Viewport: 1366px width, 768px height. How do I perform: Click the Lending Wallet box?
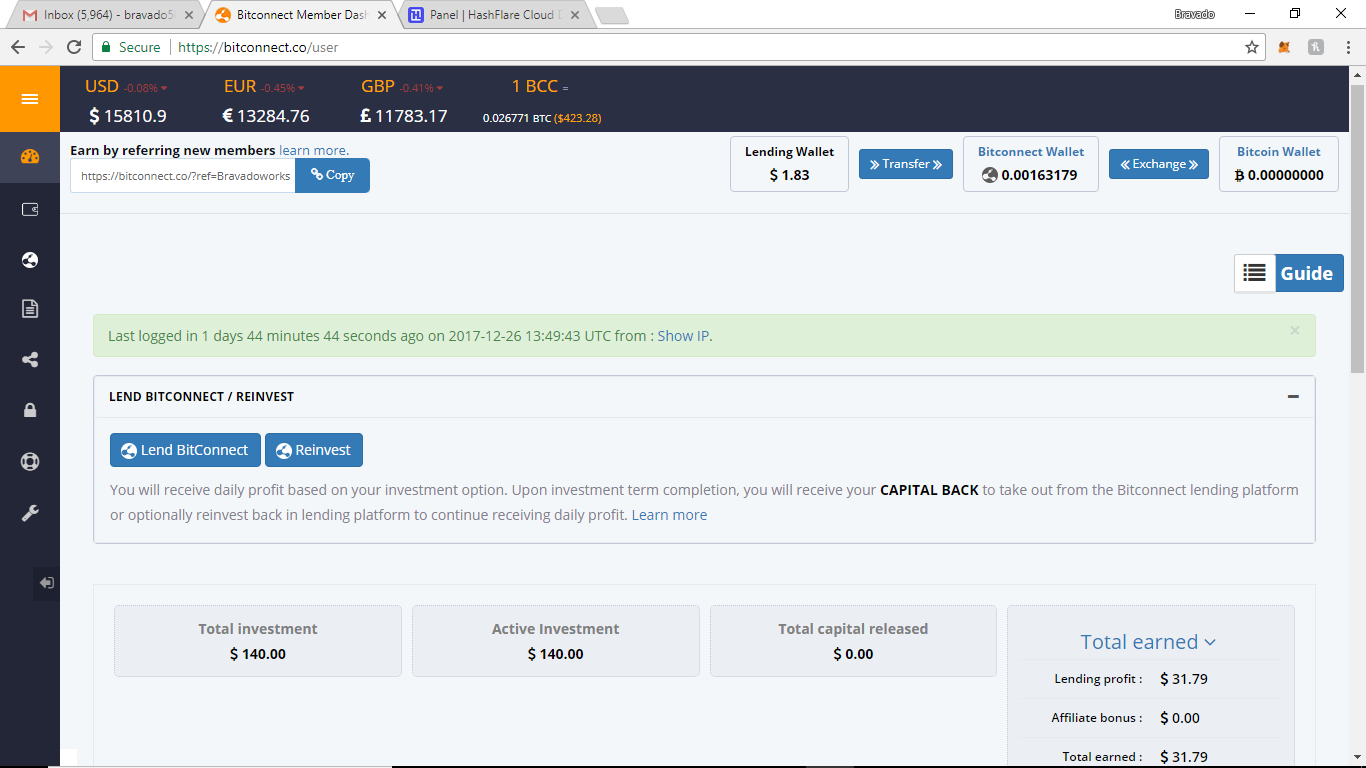click(x=790, y=164)
